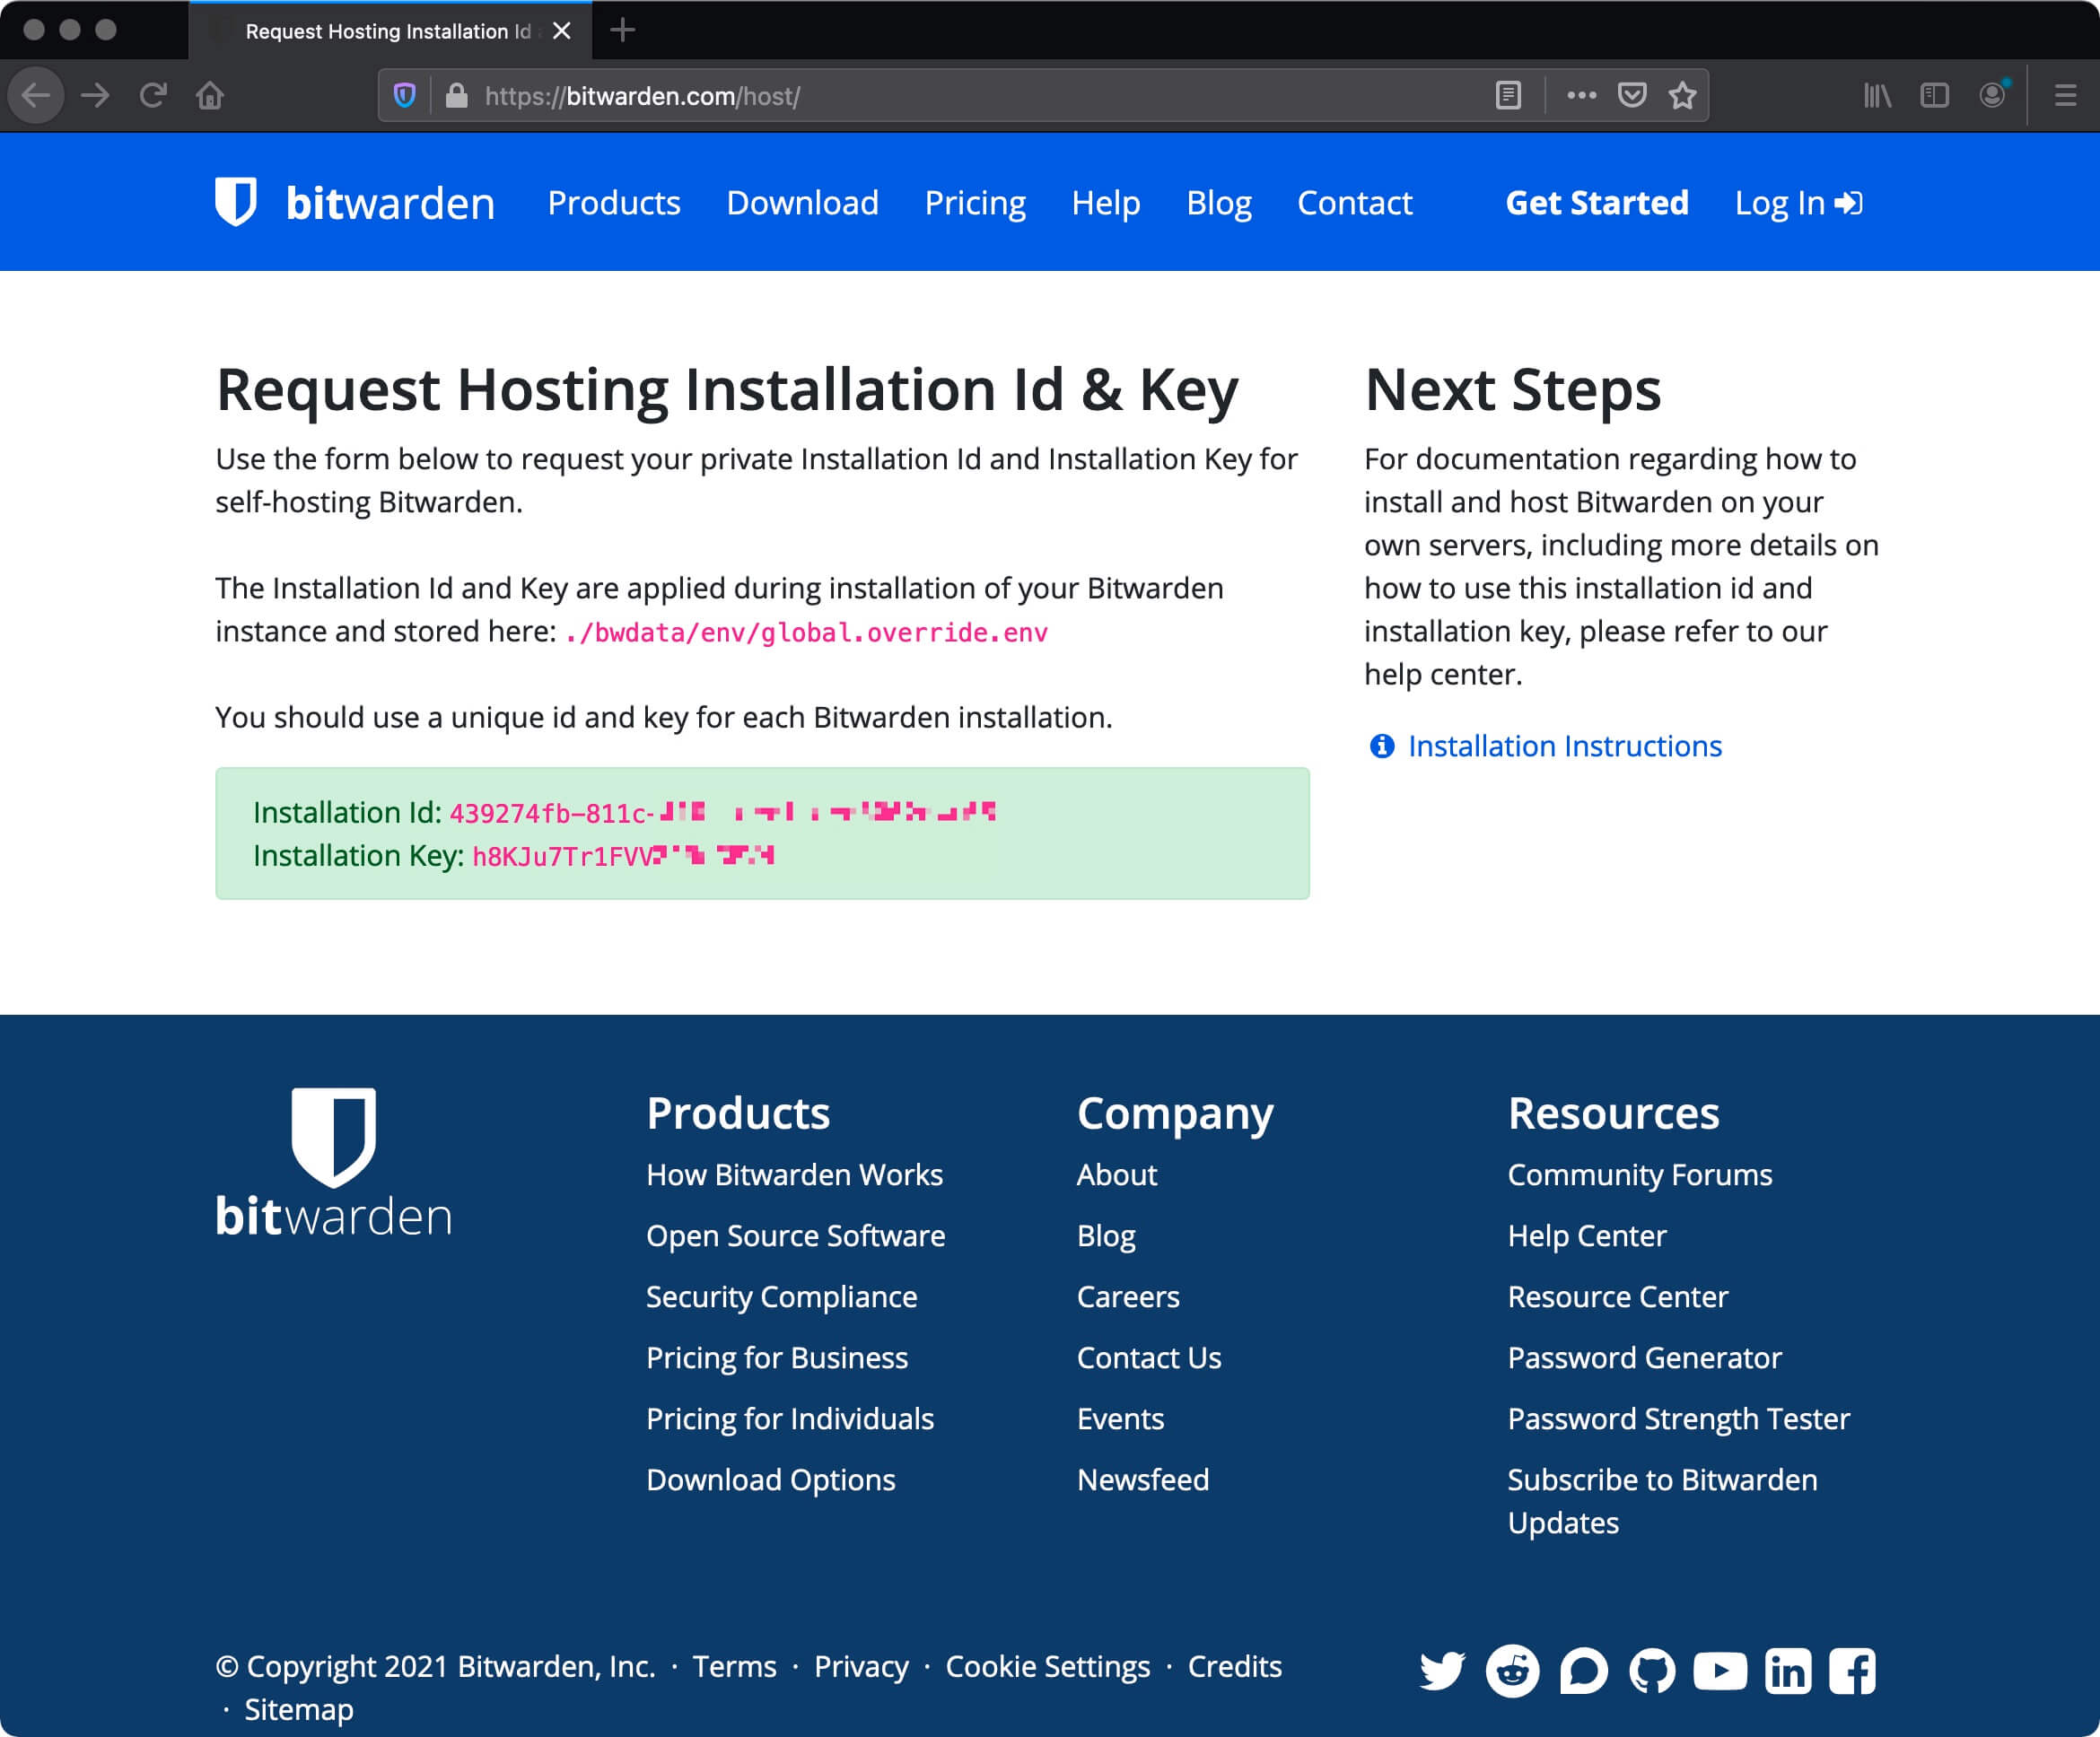Open Events link under Company

click(x=1120, y=1418)
